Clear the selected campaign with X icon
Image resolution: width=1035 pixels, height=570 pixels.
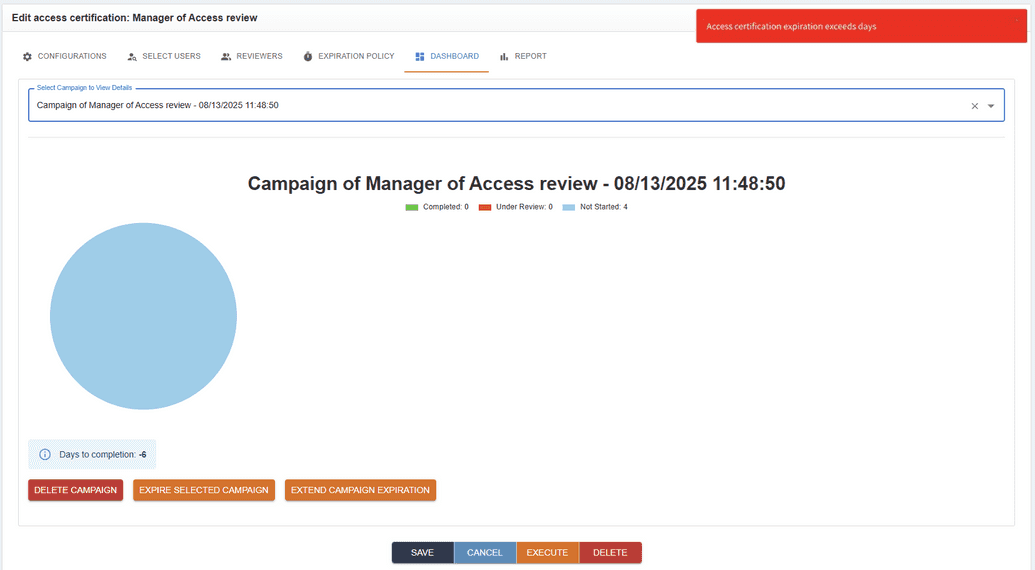point(975,106)
